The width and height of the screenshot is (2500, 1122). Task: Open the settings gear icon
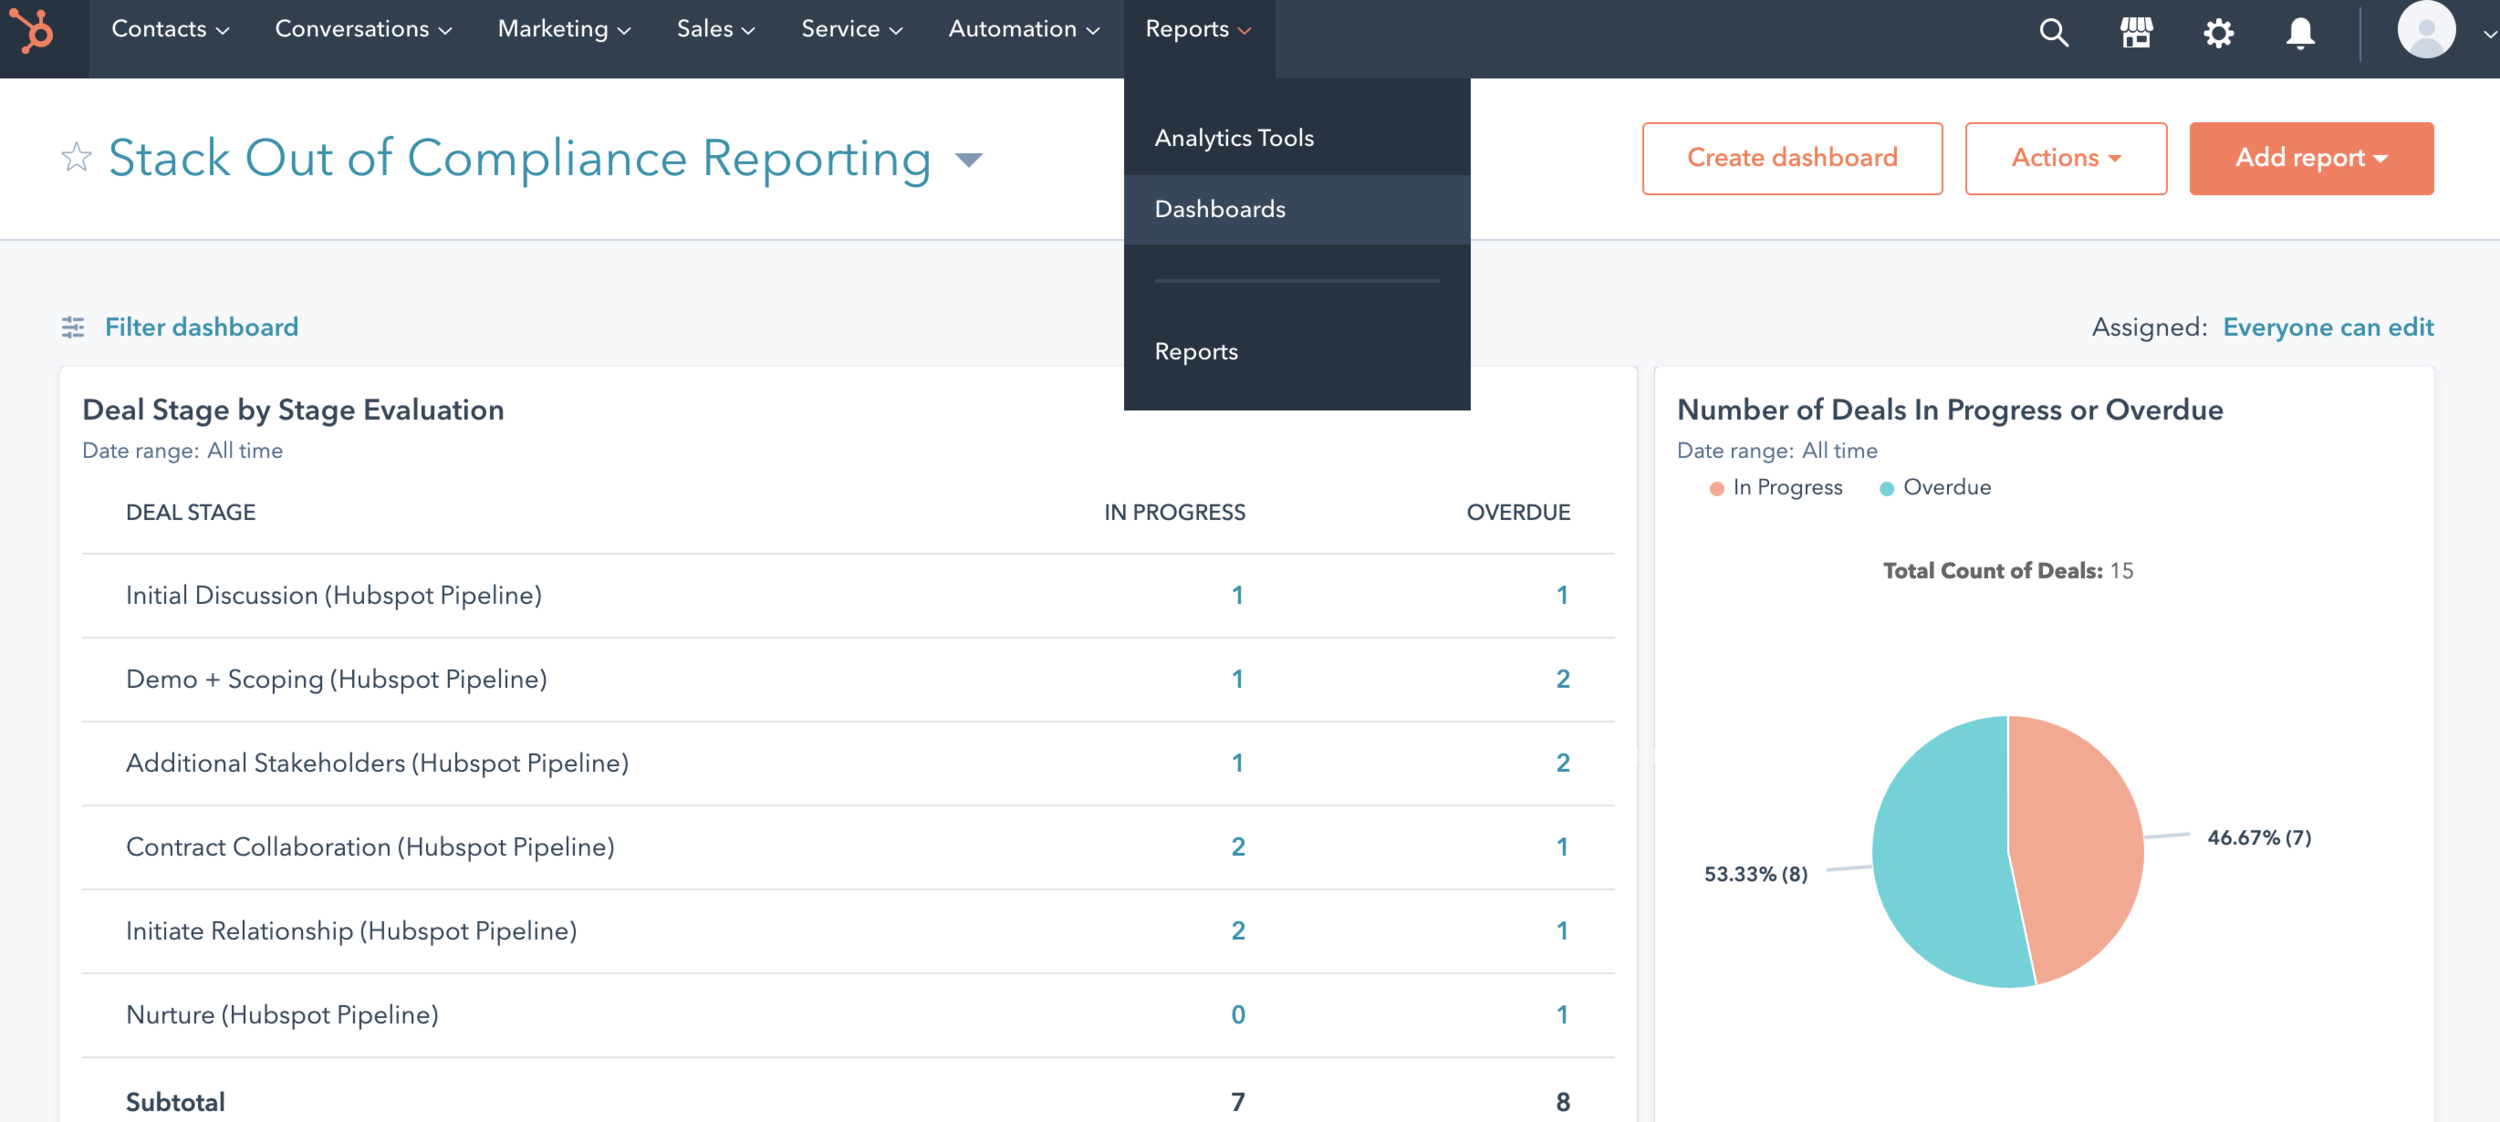(x=2219, y=32)
